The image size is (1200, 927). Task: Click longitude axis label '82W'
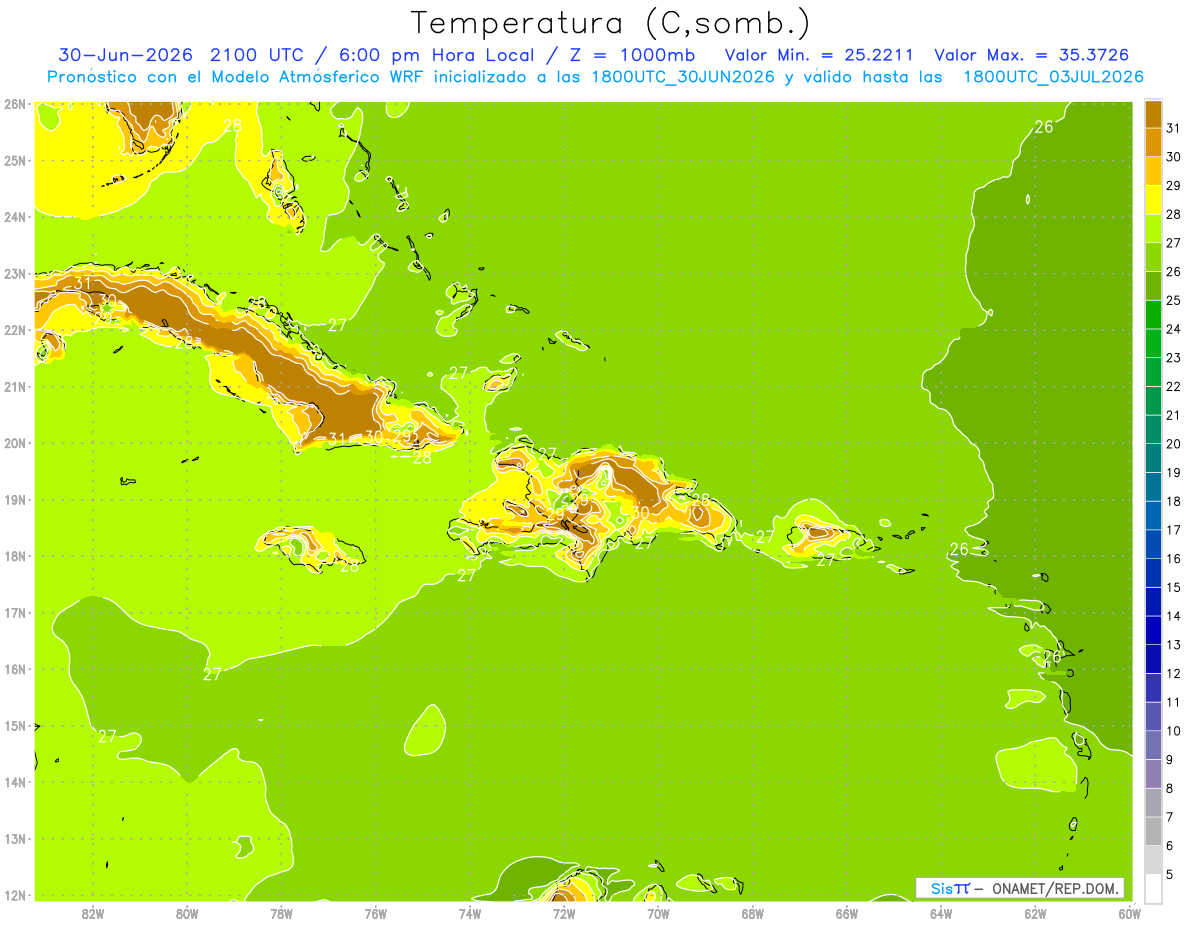93,913
